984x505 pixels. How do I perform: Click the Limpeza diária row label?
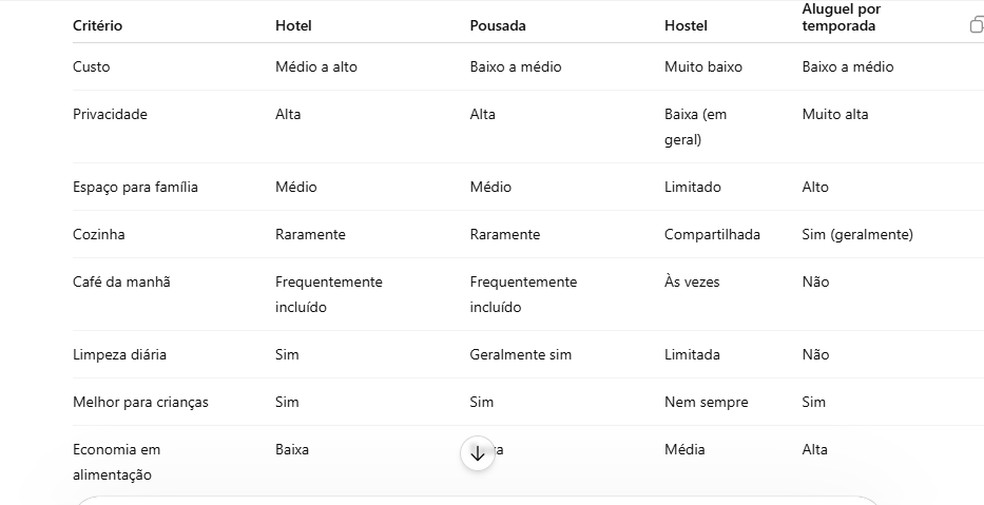tap(119, 354)
